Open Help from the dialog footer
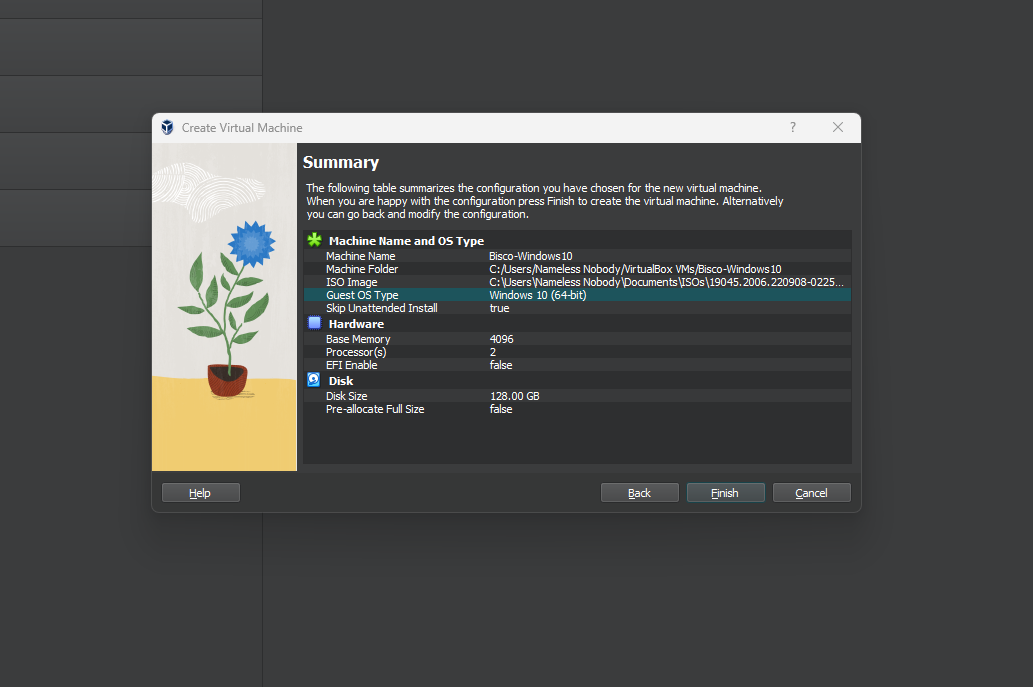Image resolution: width=1033 pixels, height=687 pixels. pyautogui.click(x=200, y=492)
